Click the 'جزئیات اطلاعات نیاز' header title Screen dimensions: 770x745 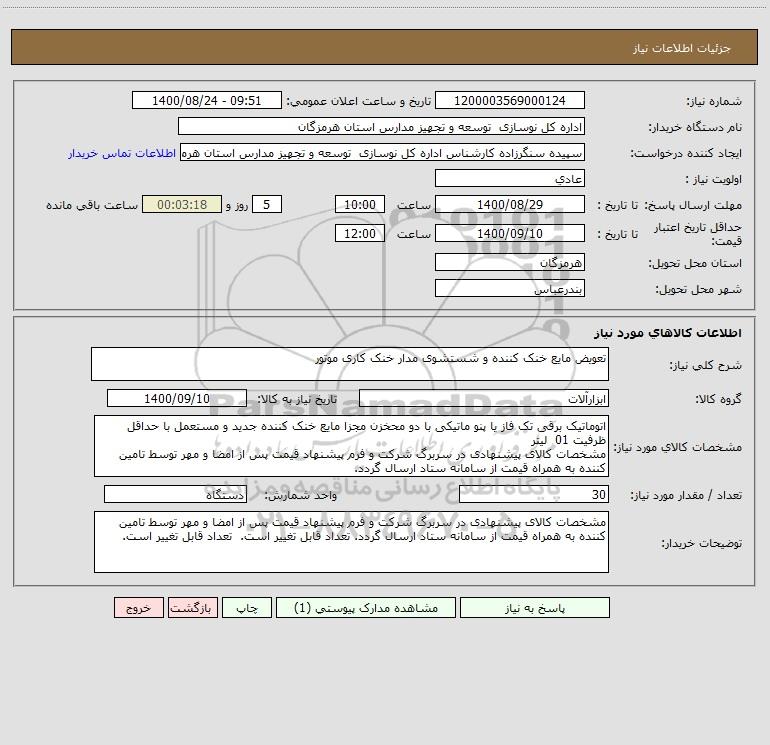[x=682, y=48]
